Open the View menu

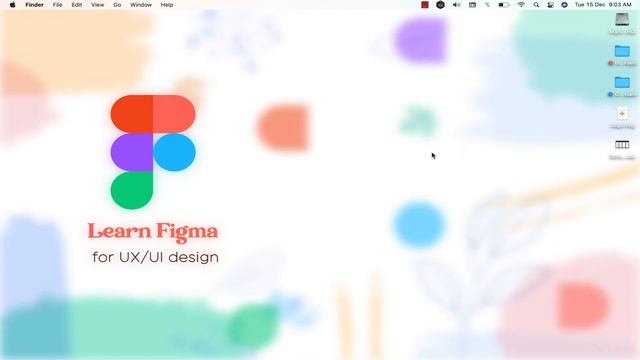[x=98, y=5]
